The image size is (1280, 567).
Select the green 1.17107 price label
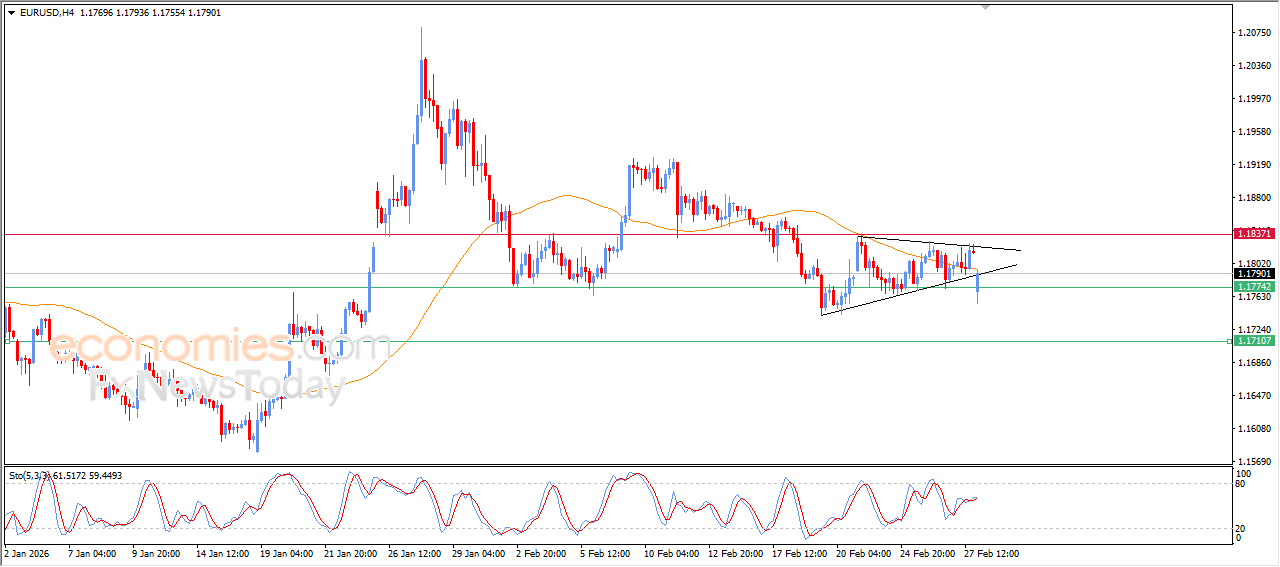[x=1253, y=341]
